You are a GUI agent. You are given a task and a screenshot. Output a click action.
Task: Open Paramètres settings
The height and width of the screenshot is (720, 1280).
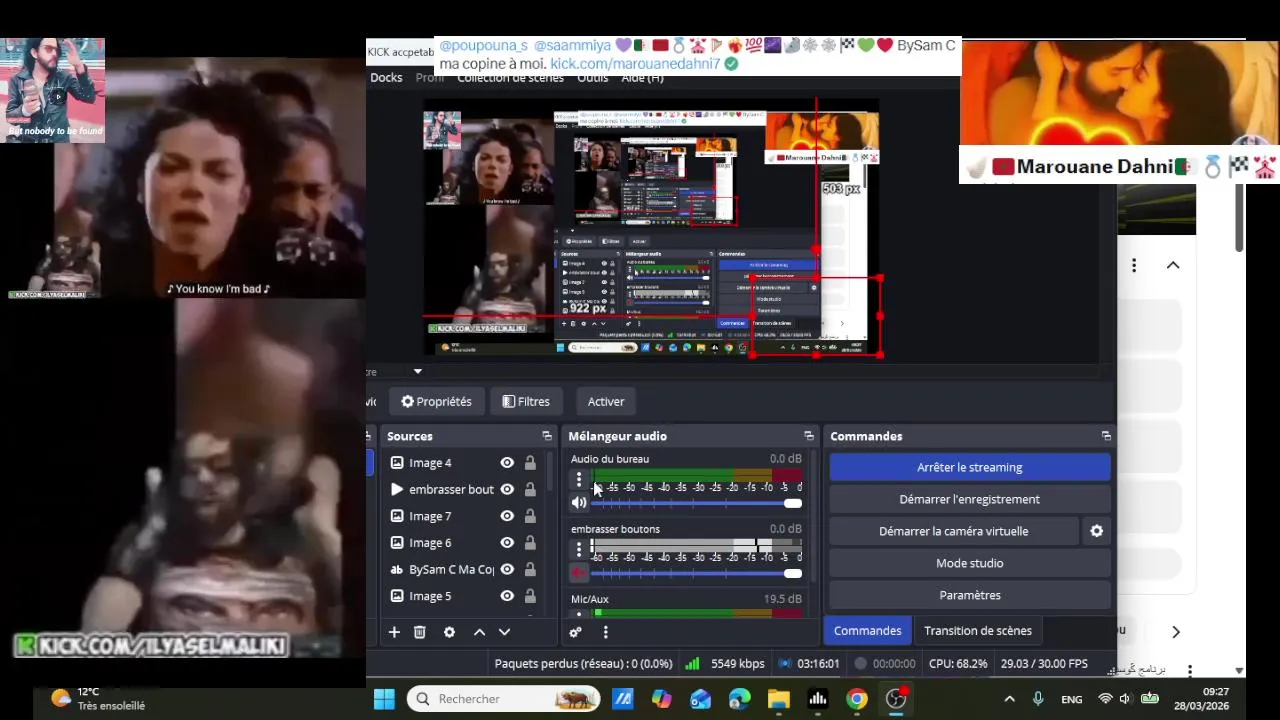coord(970,595)
